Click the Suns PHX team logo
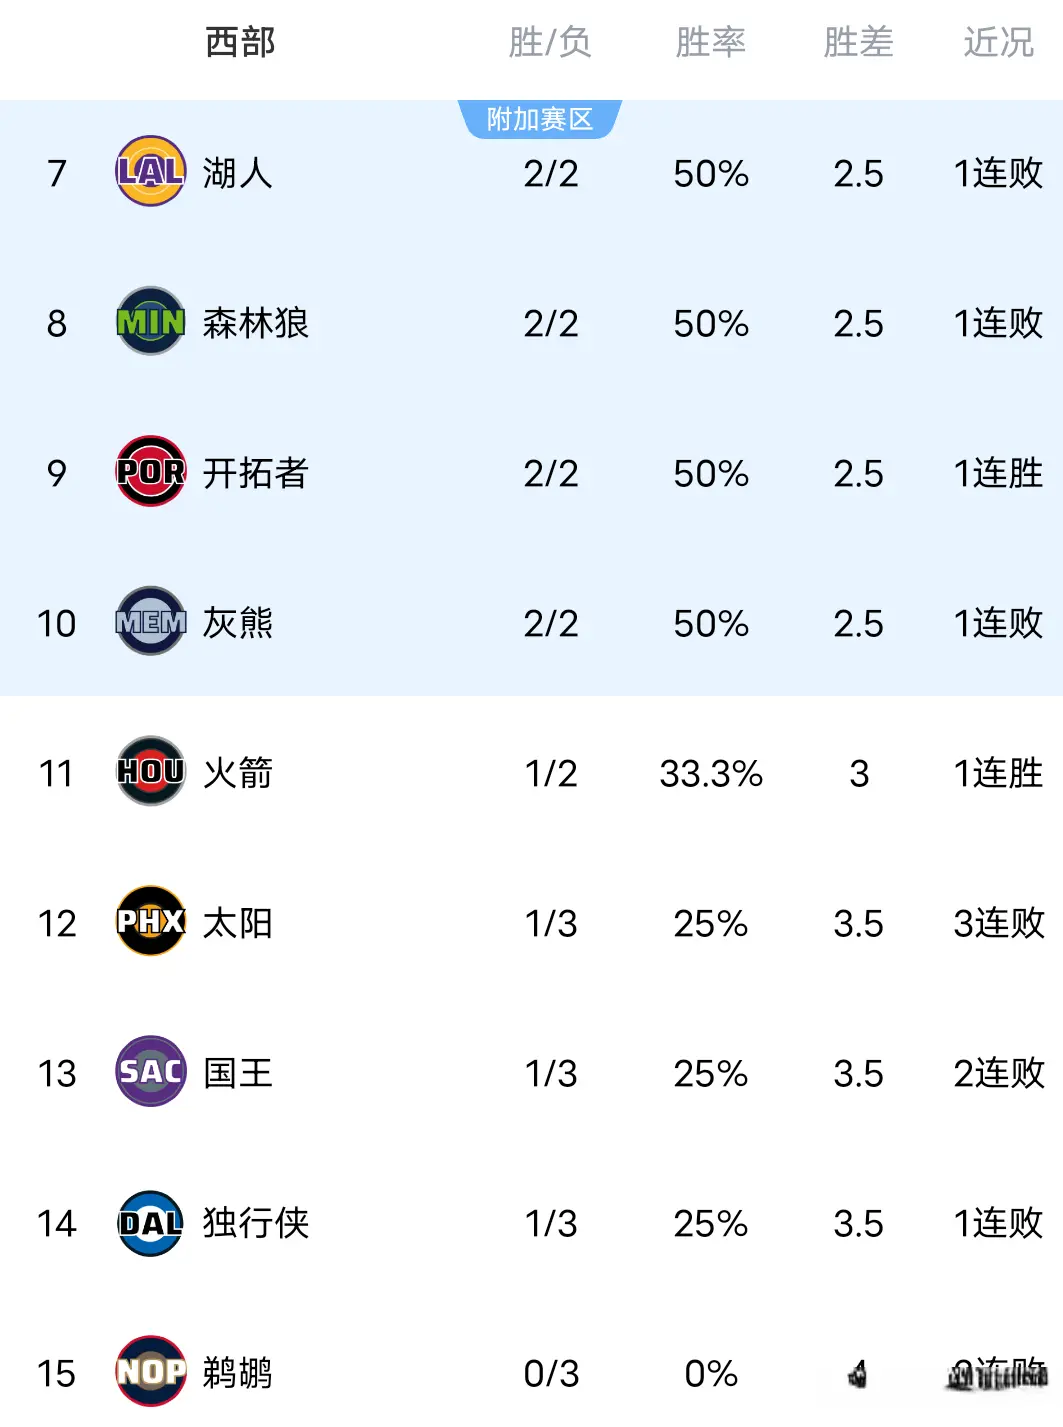 pyautogui.click(x=150, y=922)
